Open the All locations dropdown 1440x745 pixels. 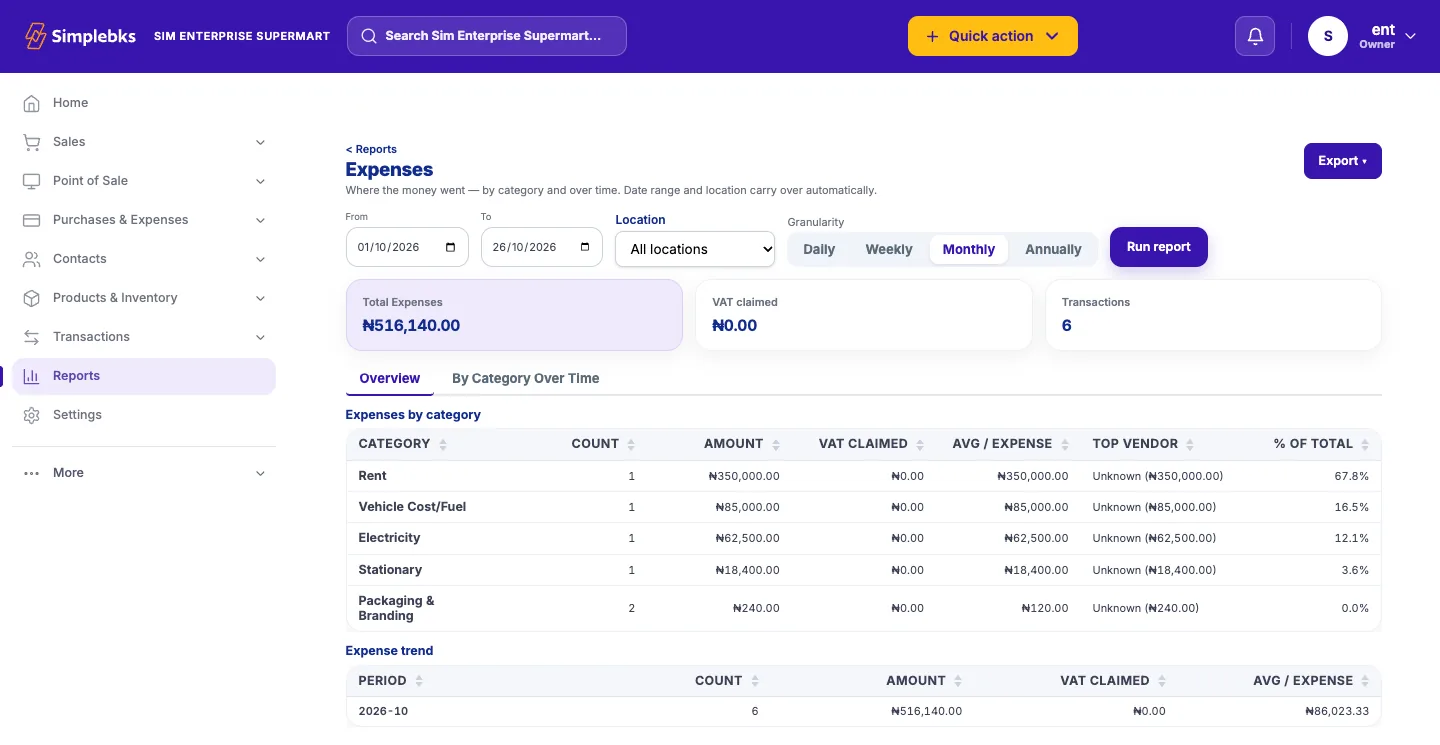pos(695,249)
